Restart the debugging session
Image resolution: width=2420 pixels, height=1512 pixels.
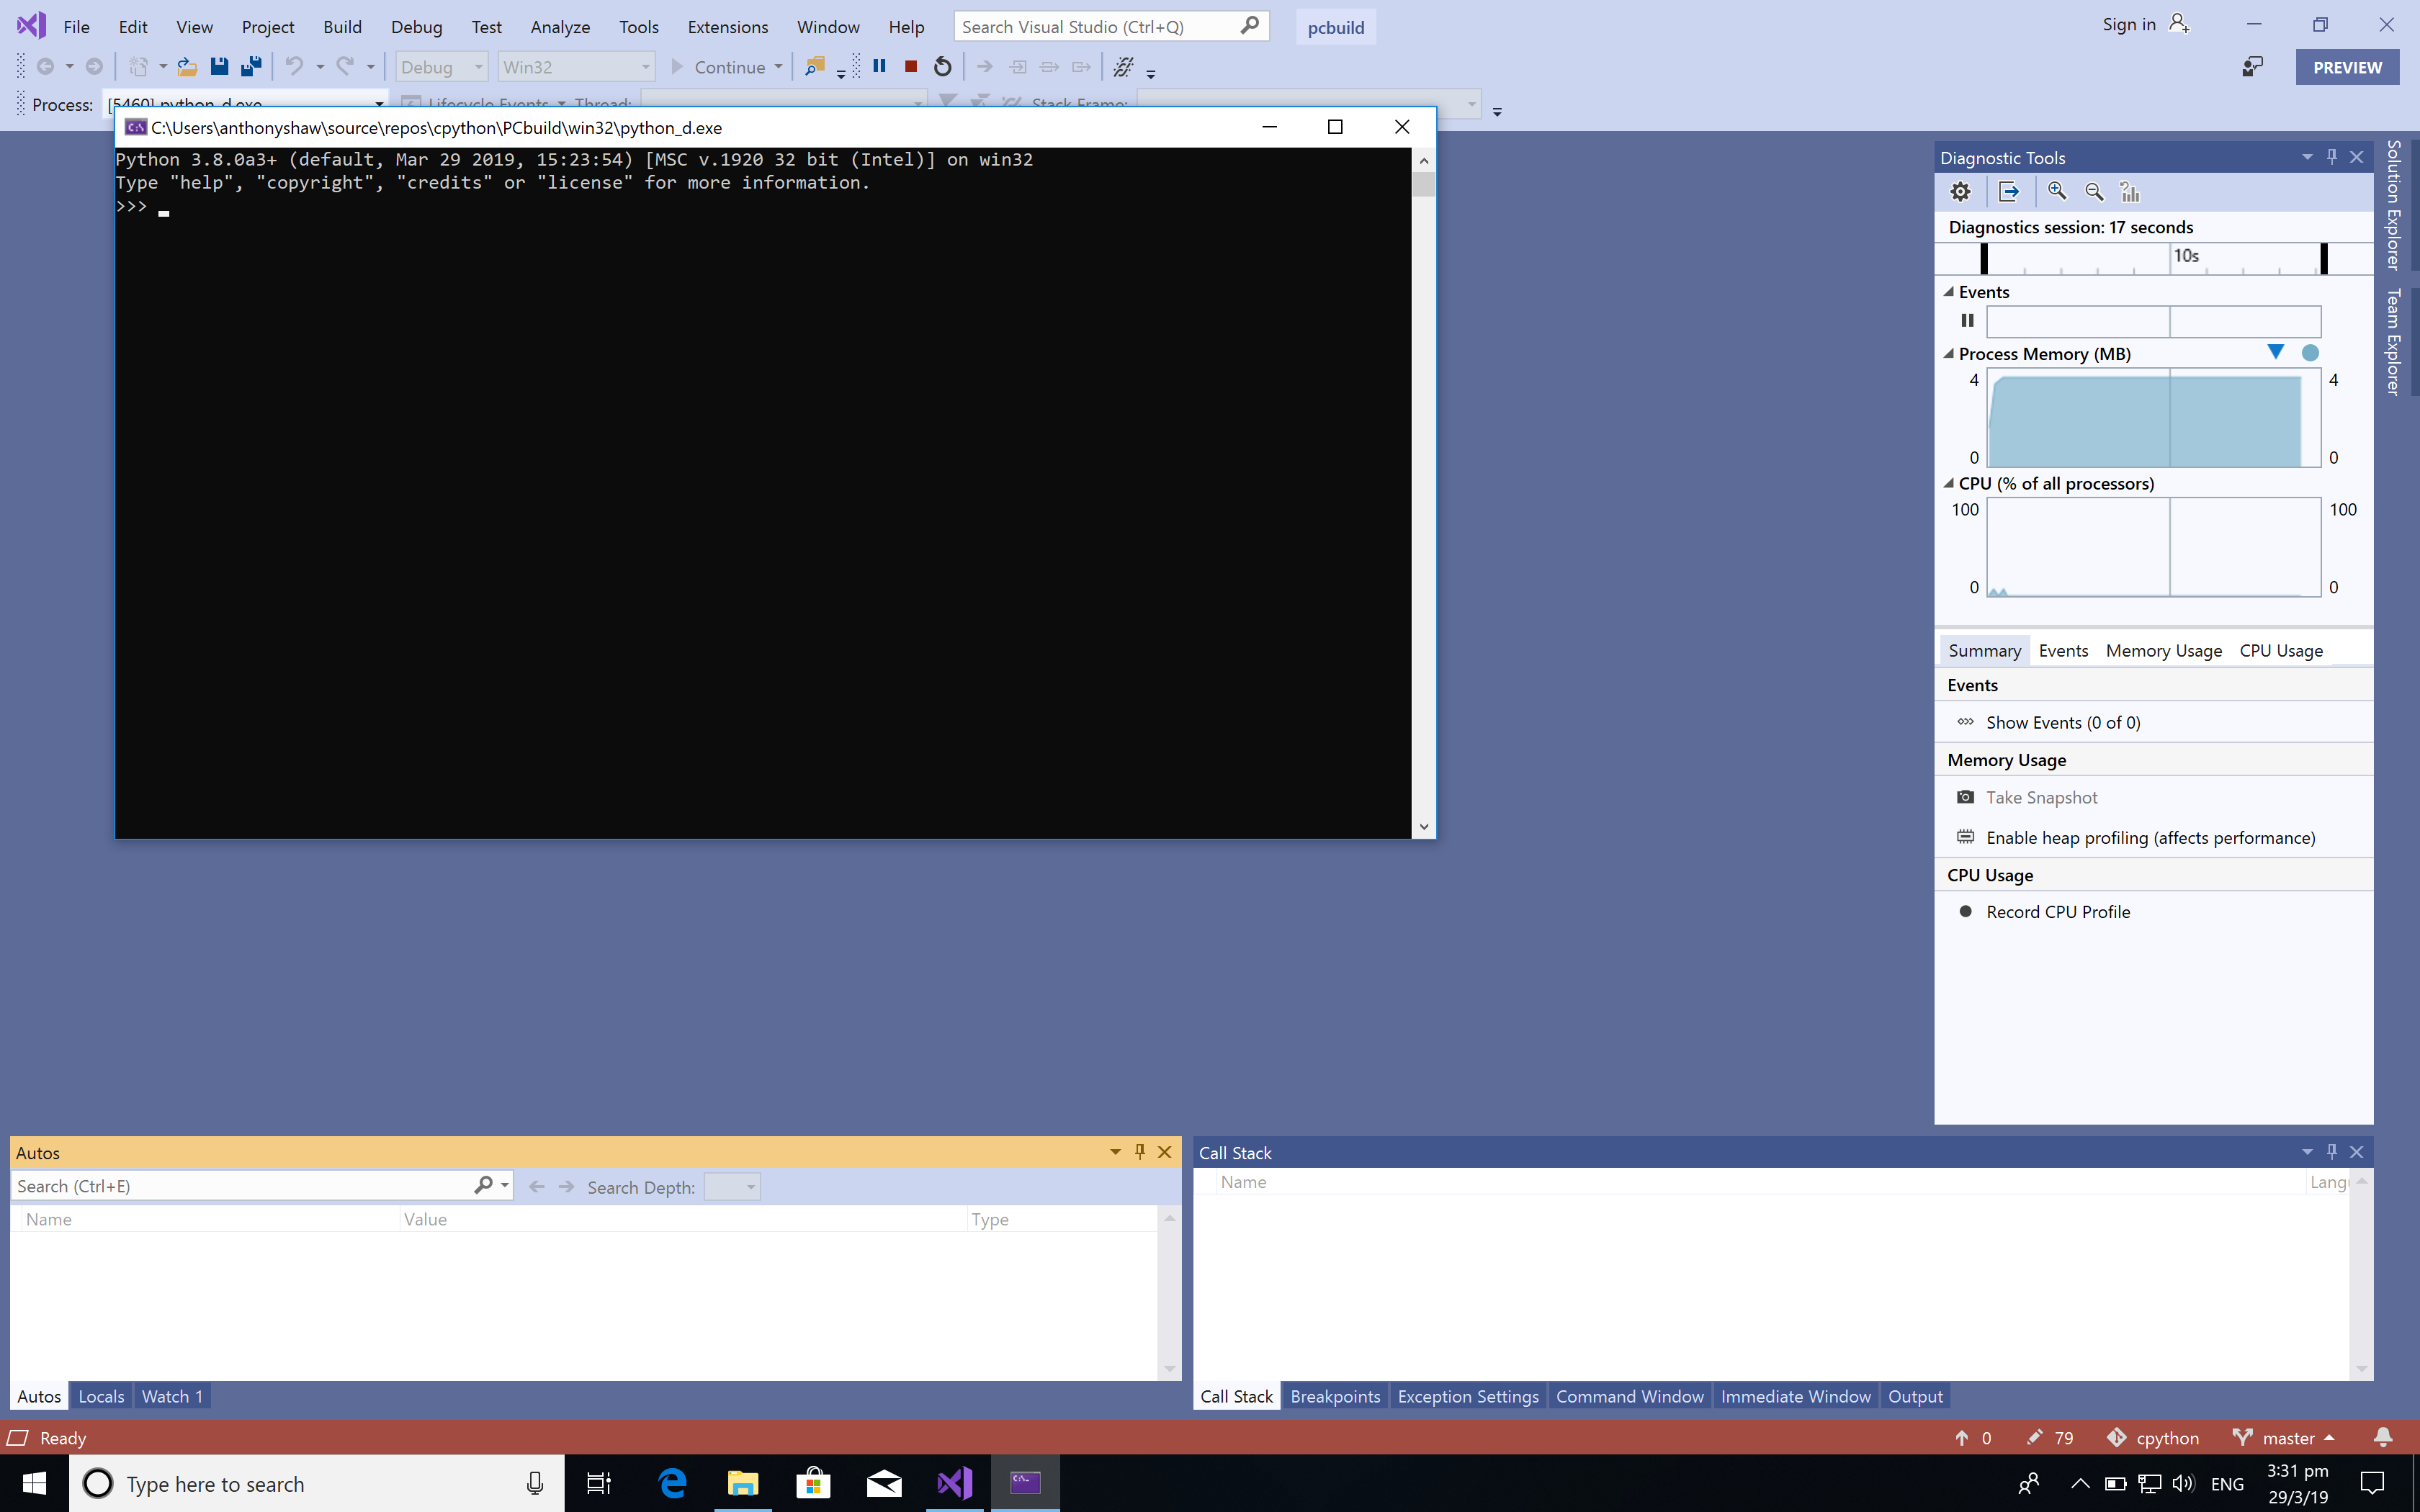[941, 66]
